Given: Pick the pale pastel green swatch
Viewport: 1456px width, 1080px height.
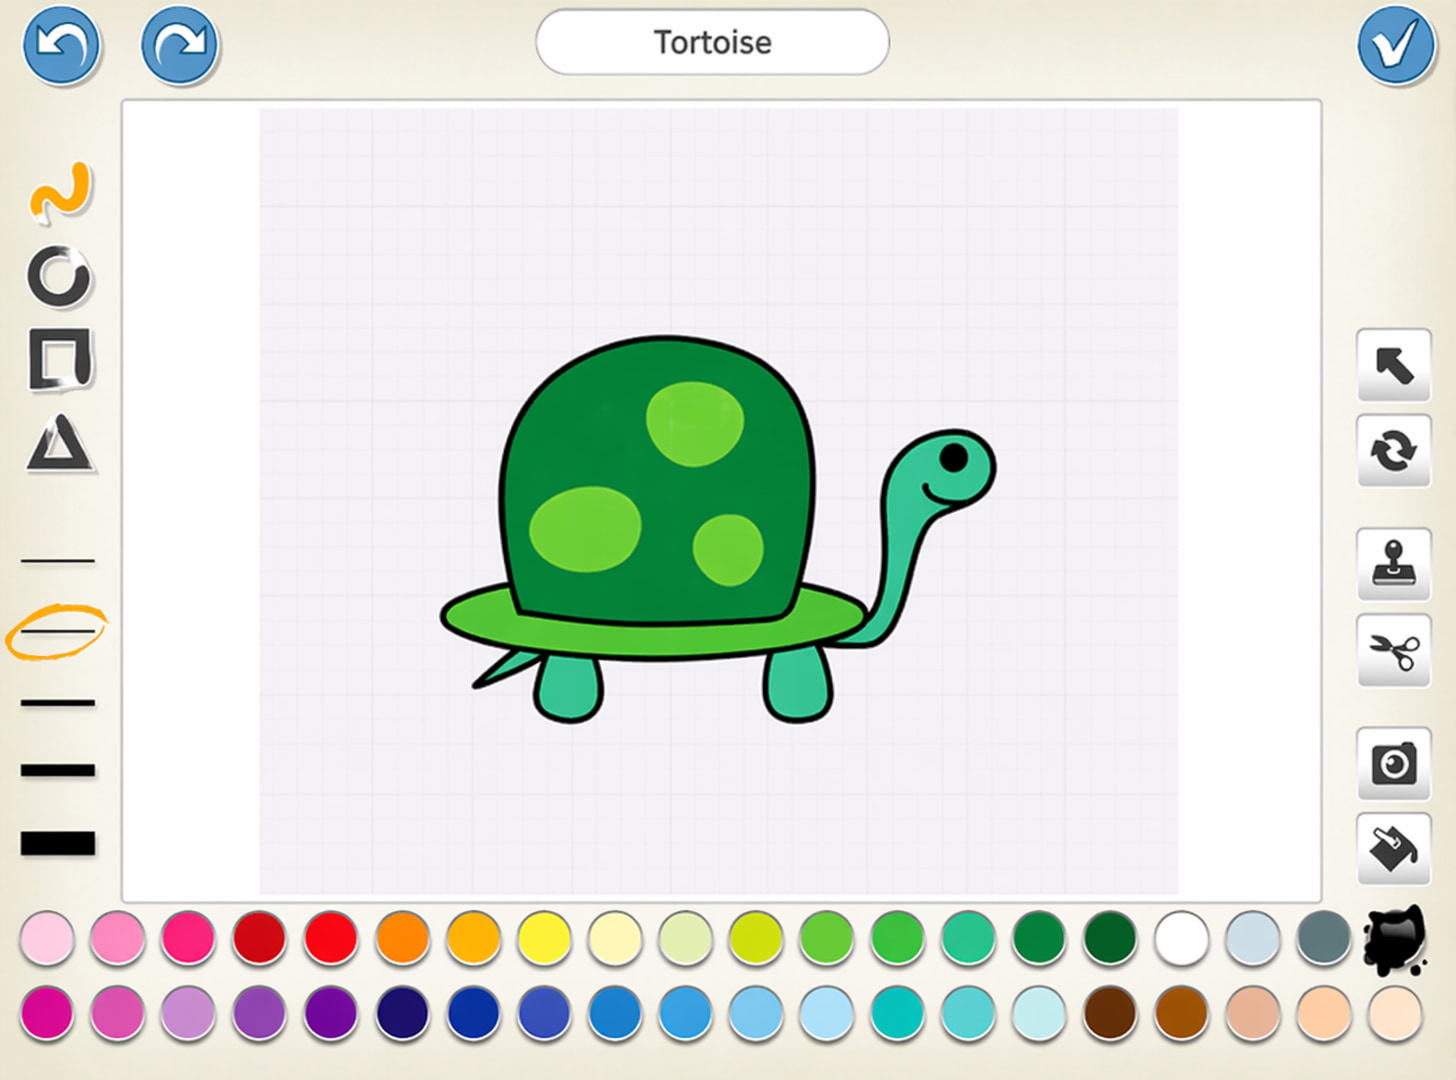Looking at the screenshot, I should pyautogui.click(x=686, y=938).
